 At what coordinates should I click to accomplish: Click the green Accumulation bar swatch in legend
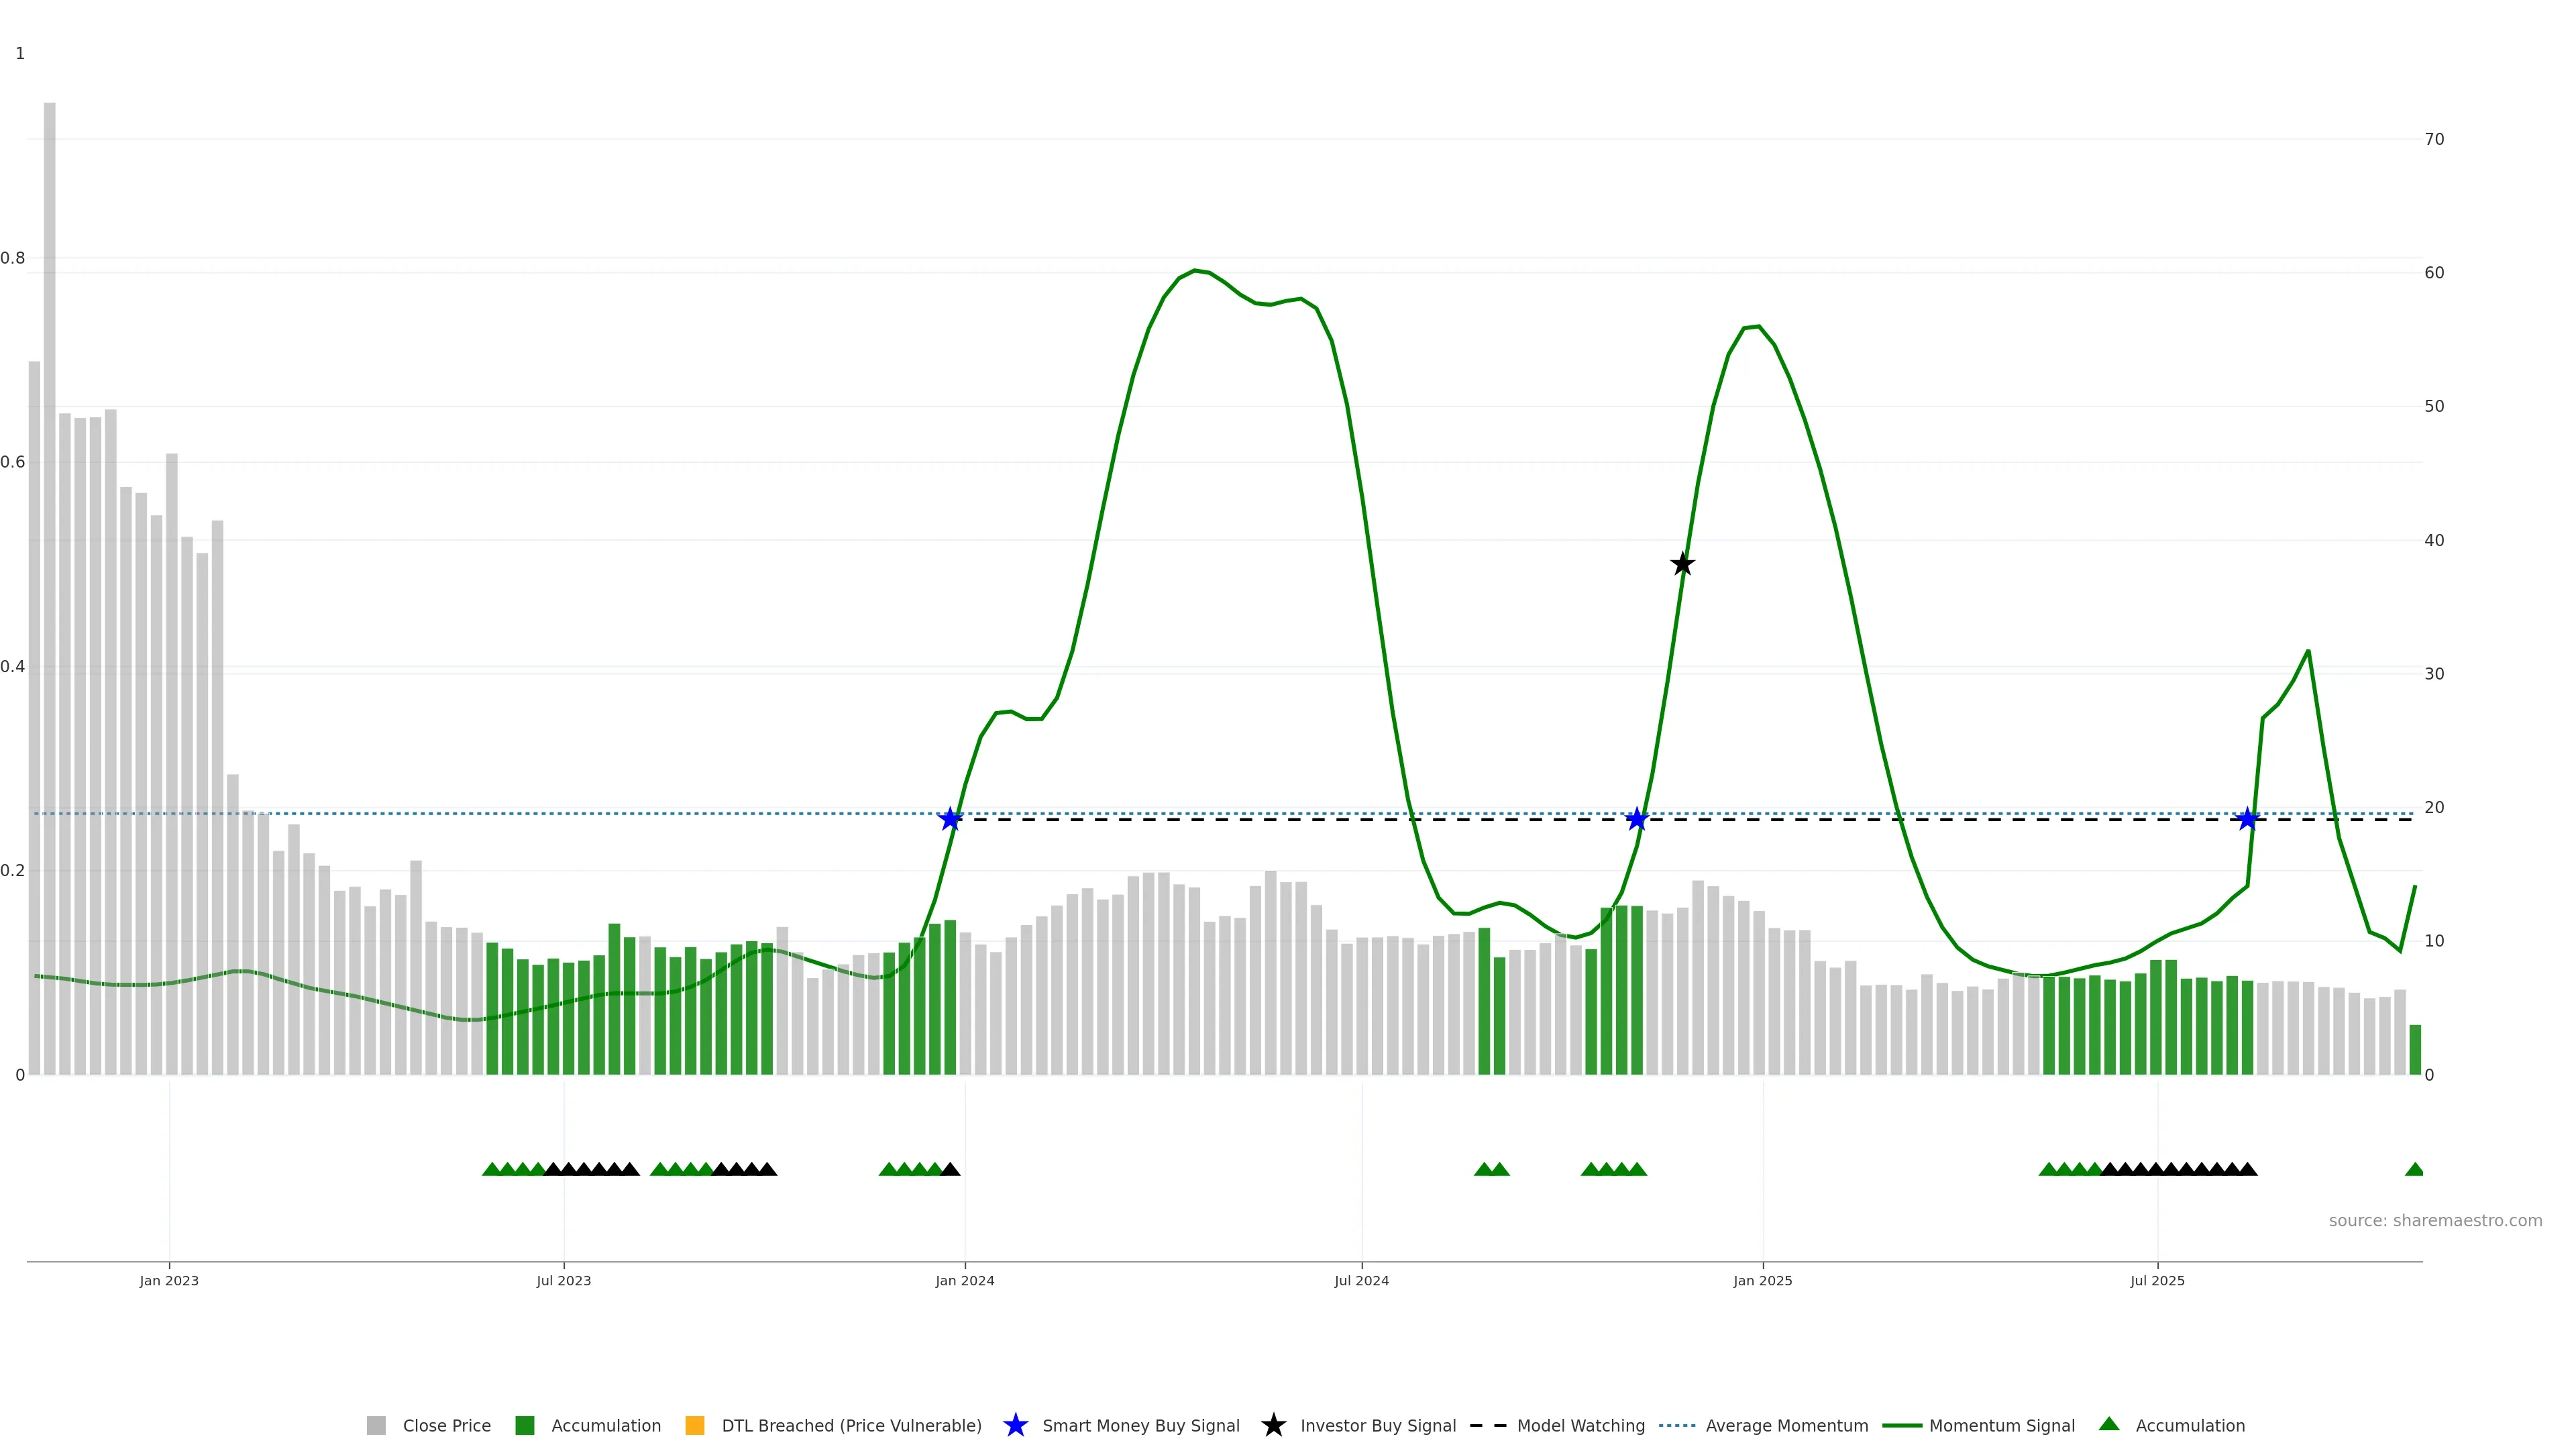coord(525,1425)
